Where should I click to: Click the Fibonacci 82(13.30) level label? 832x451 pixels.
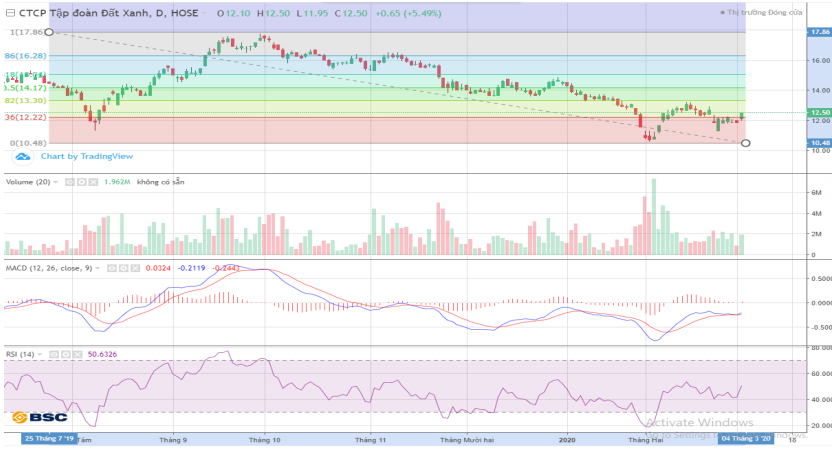click(25, 100)
